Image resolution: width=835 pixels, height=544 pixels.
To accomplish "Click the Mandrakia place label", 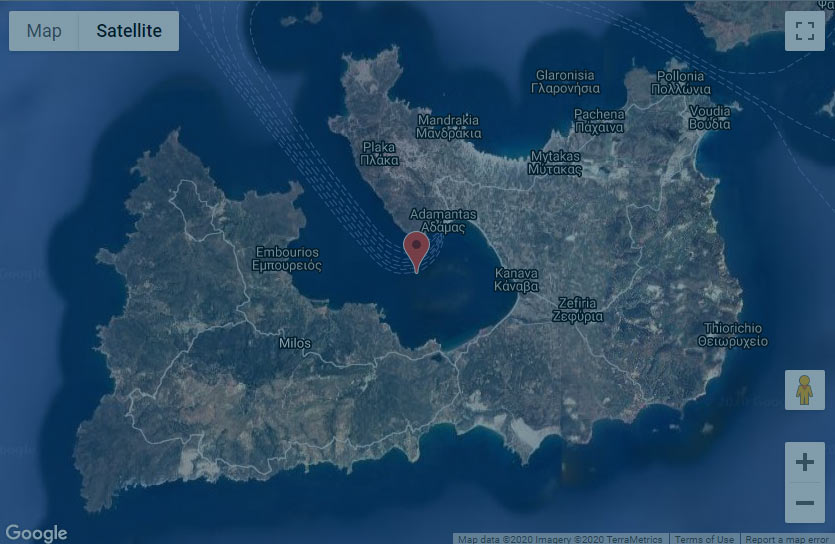I will tap(448, 127).
